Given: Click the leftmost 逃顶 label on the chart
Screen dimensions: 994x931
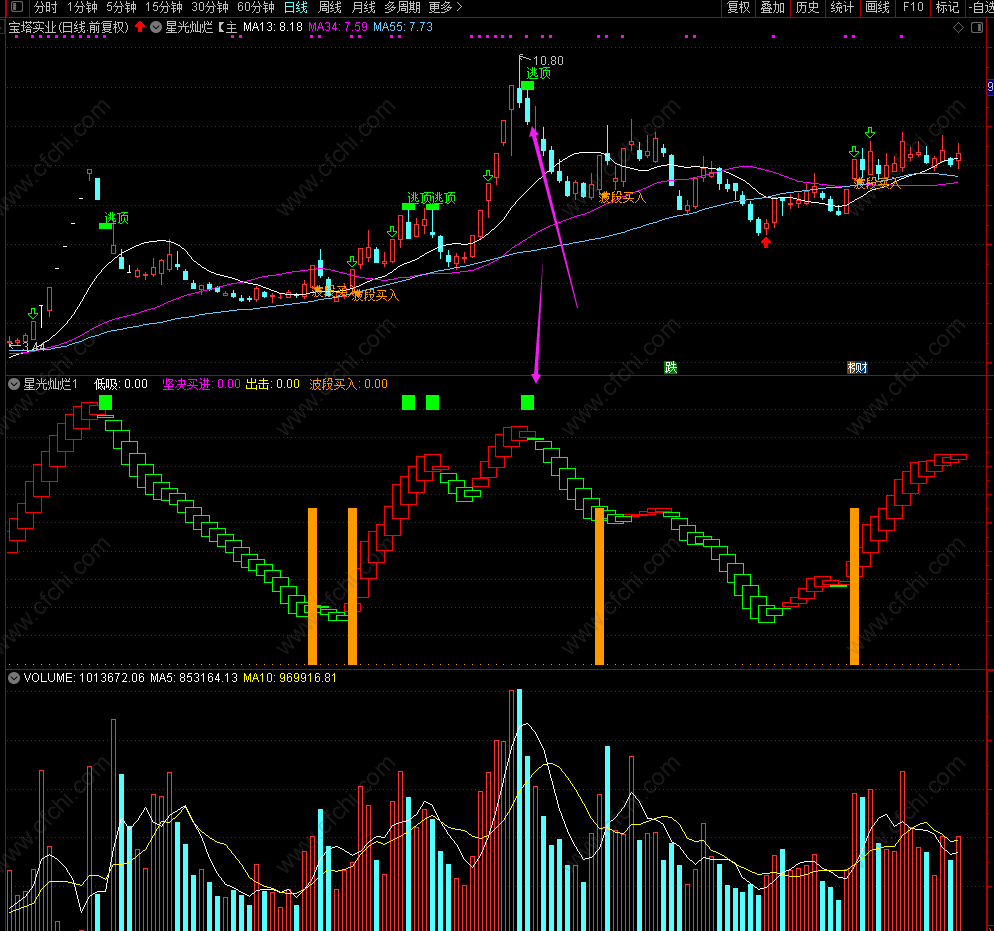Looking at the screenshot, I should point(117,218).
